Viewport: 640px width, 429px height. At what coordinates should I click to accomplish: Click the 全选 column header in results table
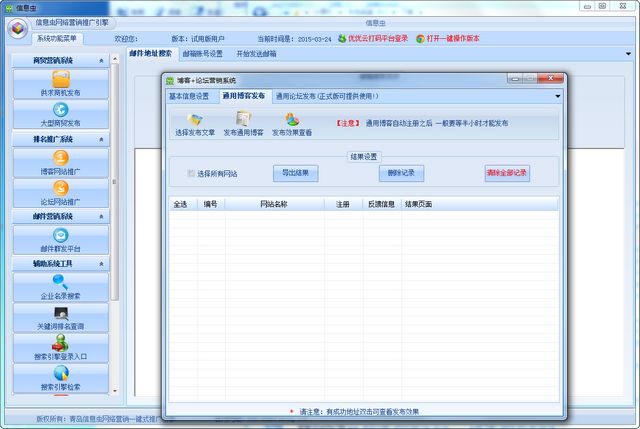click(180, 204)
